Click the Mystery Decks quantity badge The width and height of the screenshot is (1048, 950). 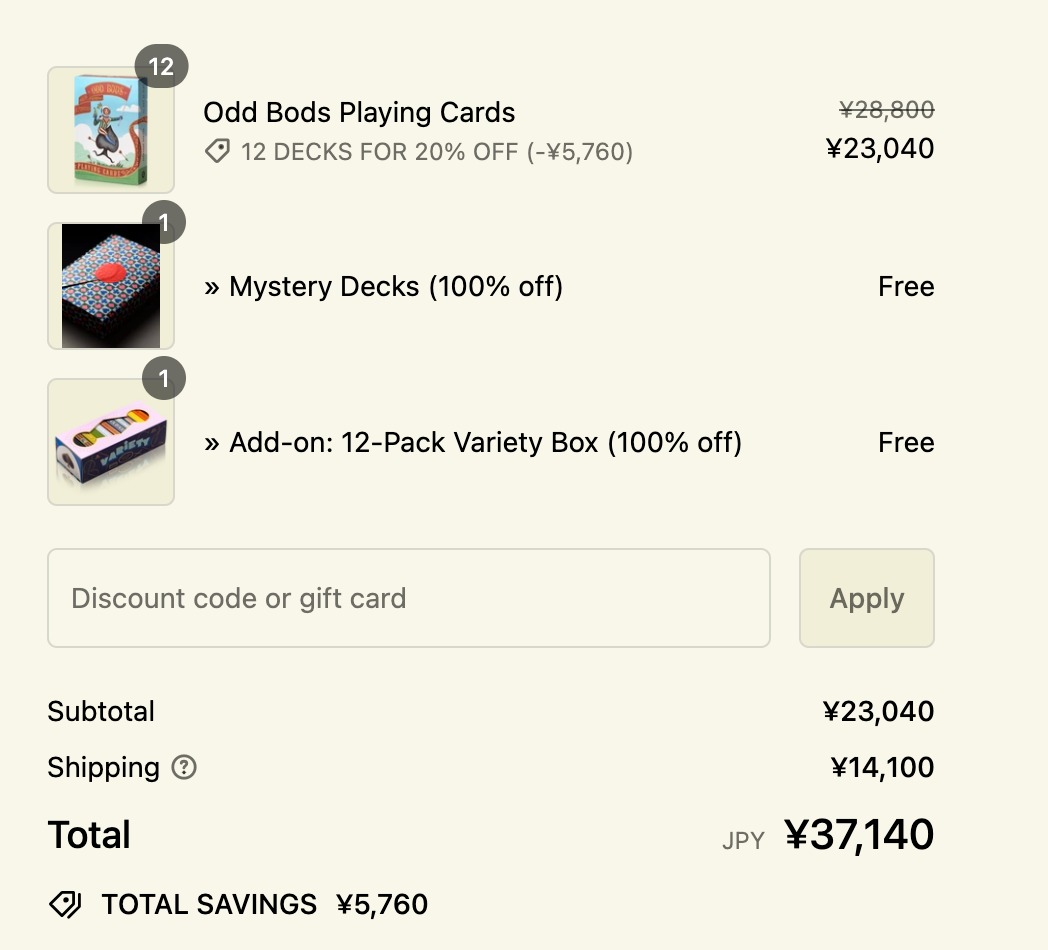[164, 222]
